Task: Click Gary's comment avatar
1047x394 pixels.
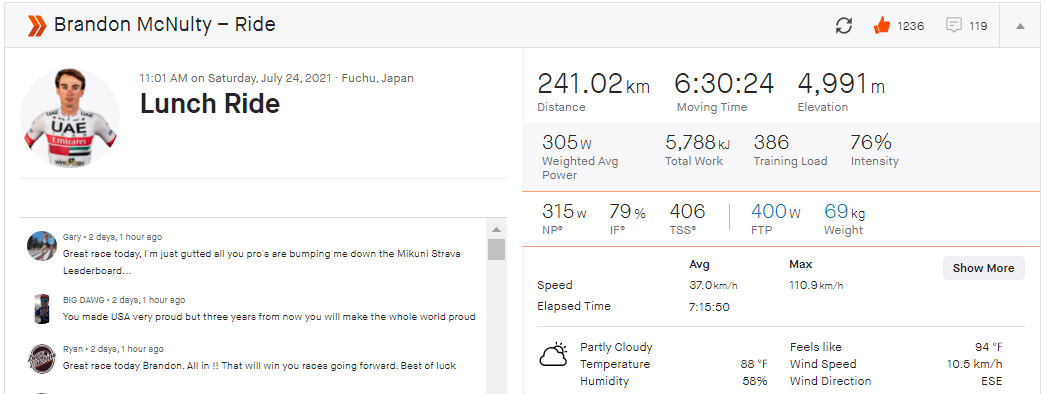Action: pyautogui.click(x=41, y=246)
